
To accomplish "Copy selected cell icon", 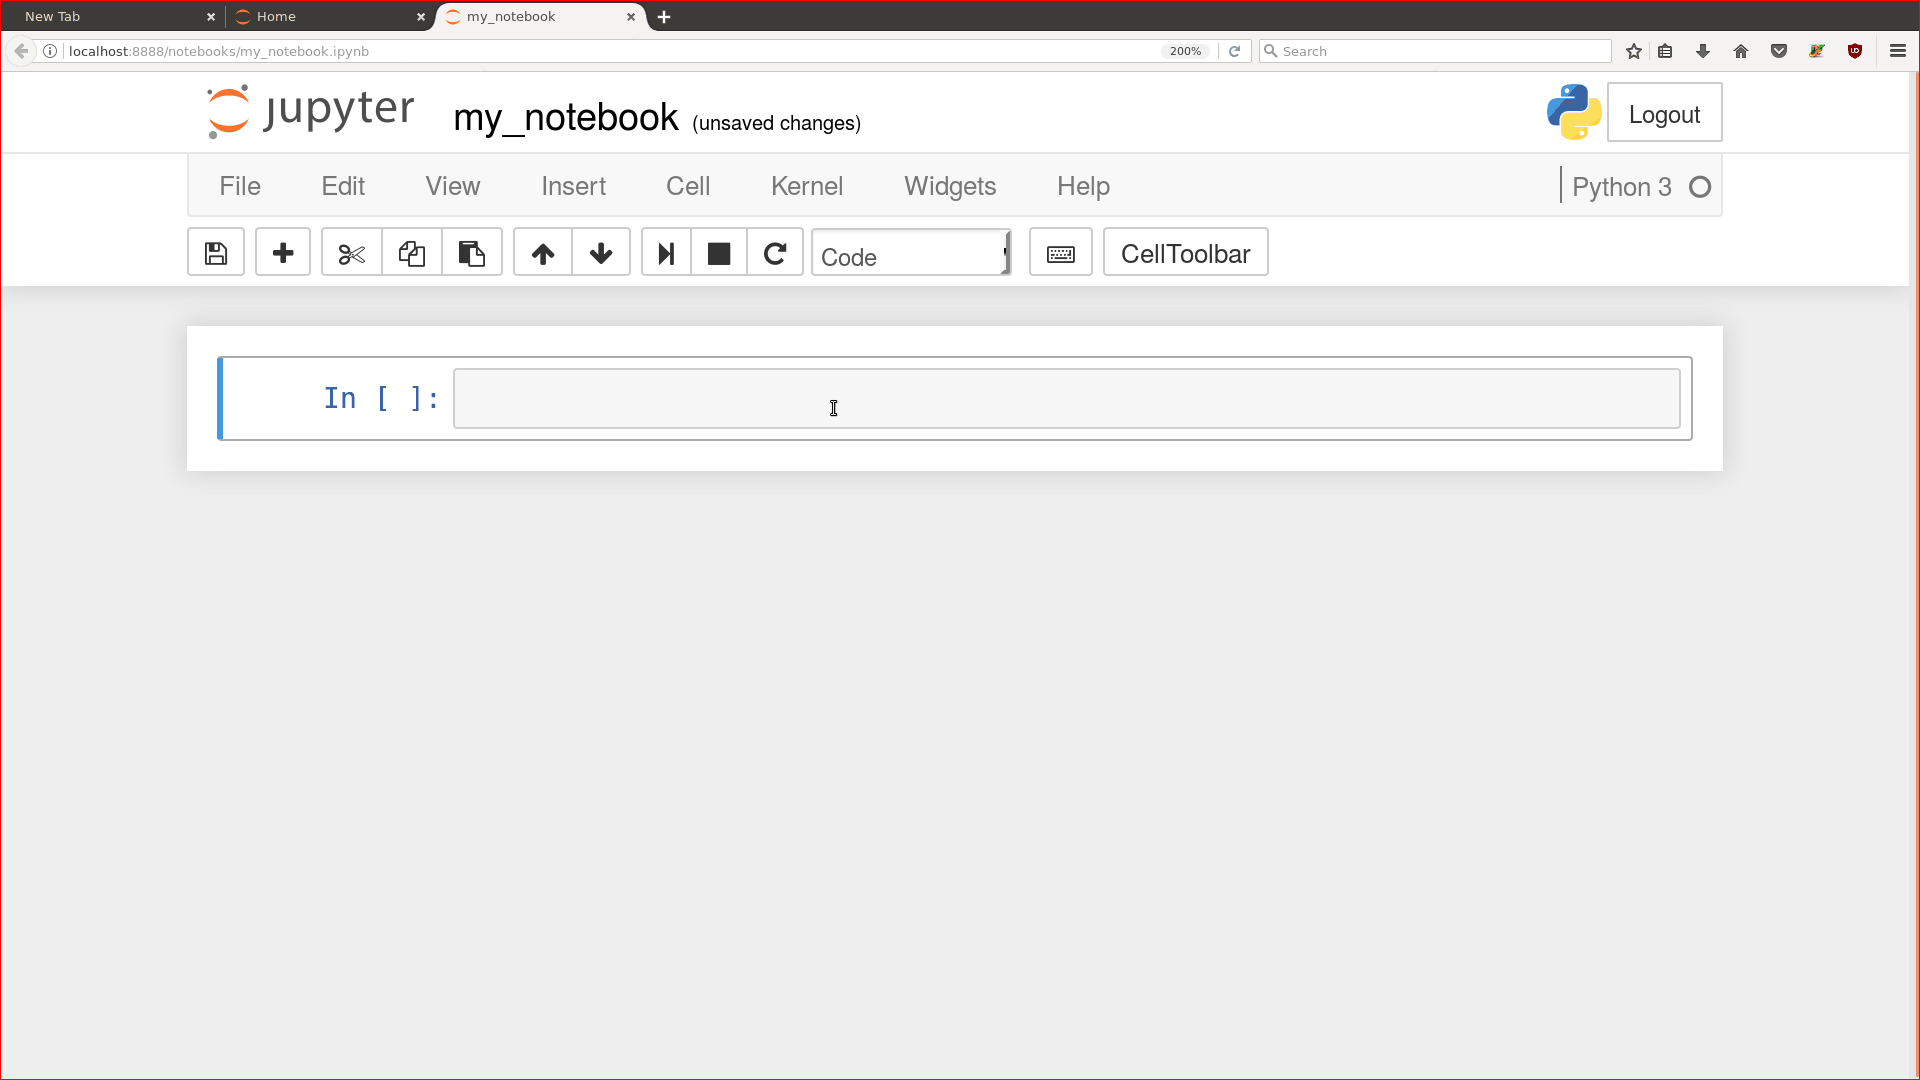I will (x=412, y=253).
